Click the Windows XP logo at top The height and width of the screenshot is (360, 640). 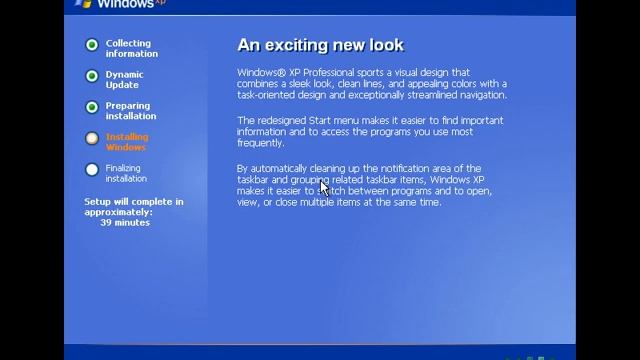point(121,4)
